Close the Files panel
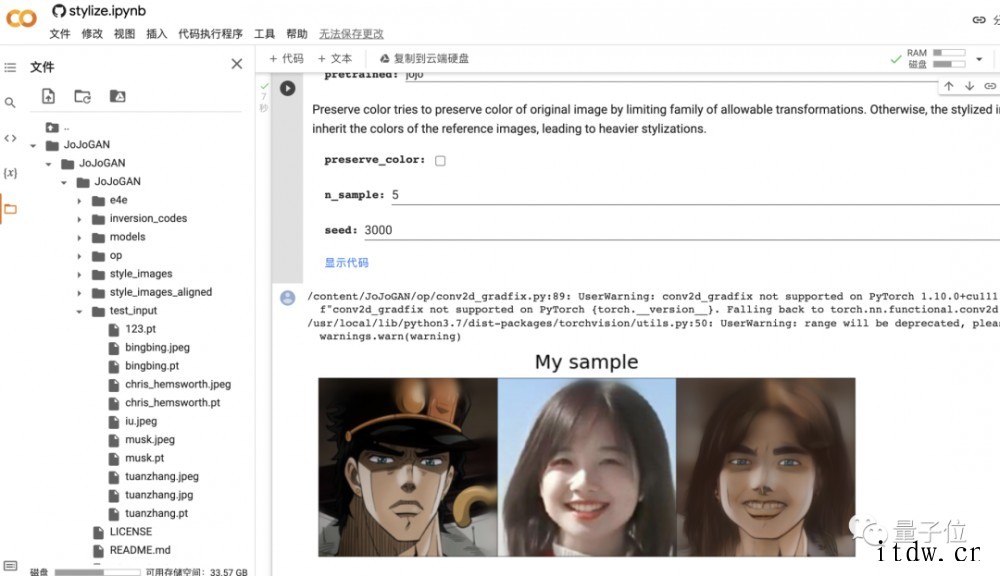1000x576 pixels. click(x=237, y=64)
